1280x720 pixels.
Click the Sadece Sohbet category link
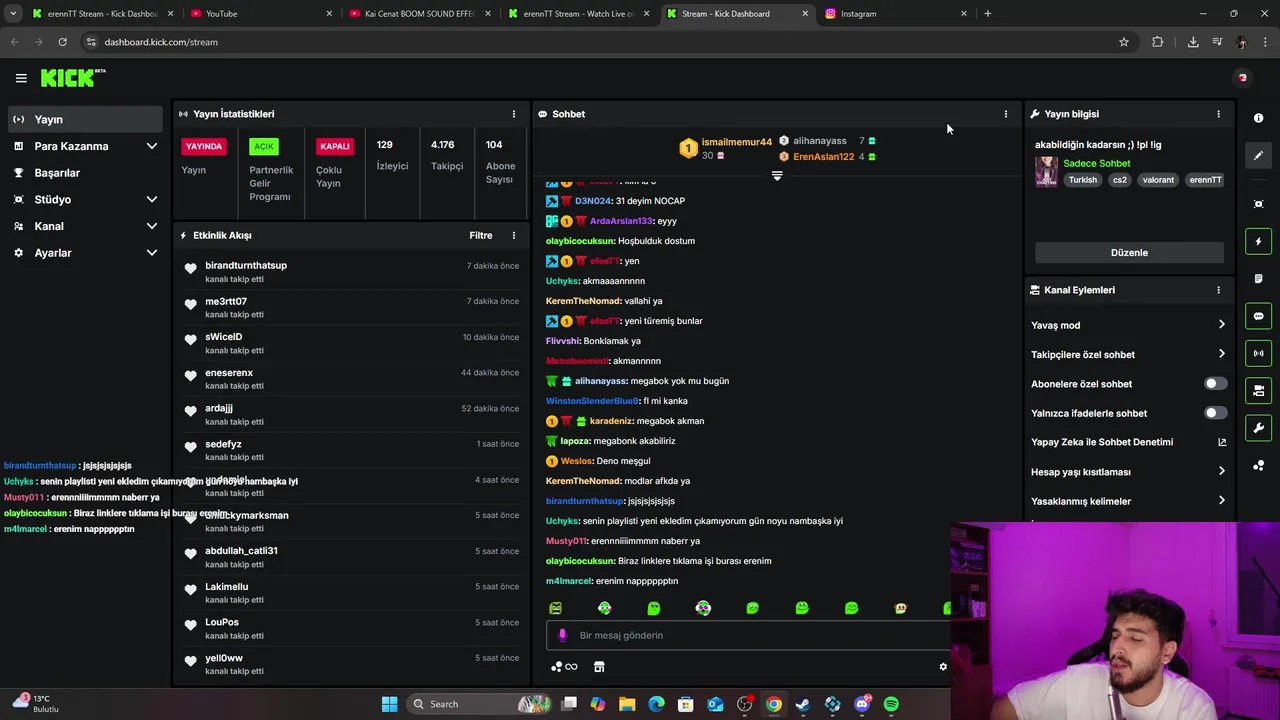click(1097, 164)
